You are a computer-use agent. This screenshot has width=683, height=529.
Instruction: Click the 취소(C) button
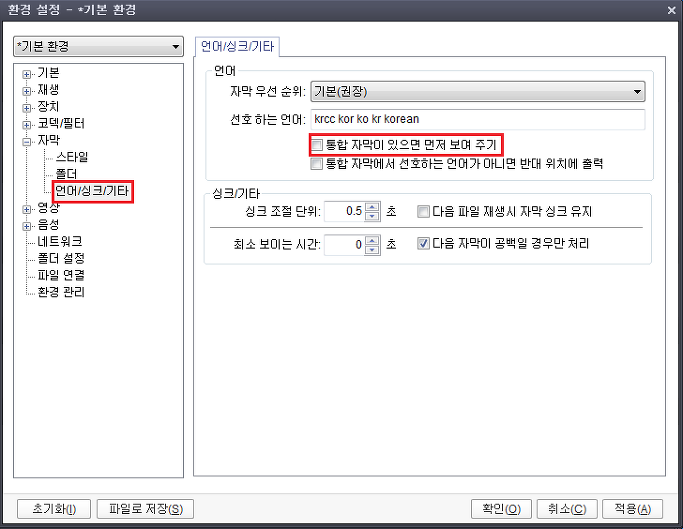pyautogui.click(x=567, y=509)
